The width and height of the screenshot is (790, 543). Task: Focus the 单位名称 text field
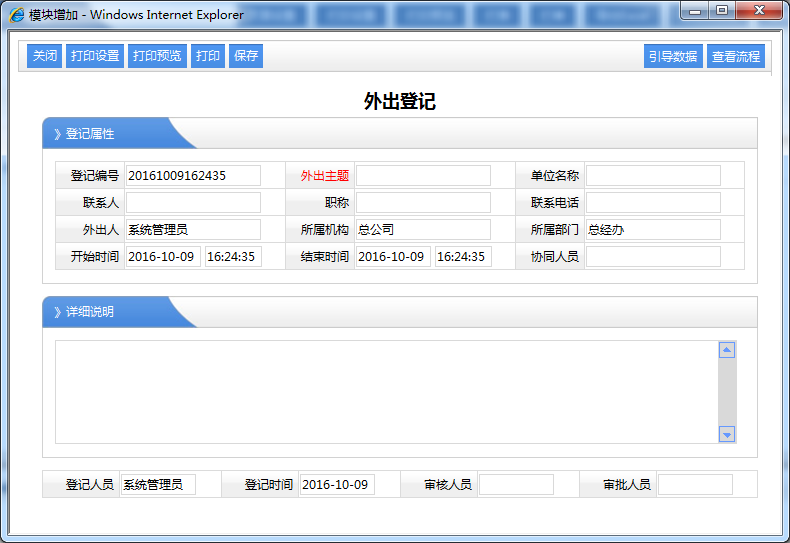pyautogui.click(x=652, y=176)
